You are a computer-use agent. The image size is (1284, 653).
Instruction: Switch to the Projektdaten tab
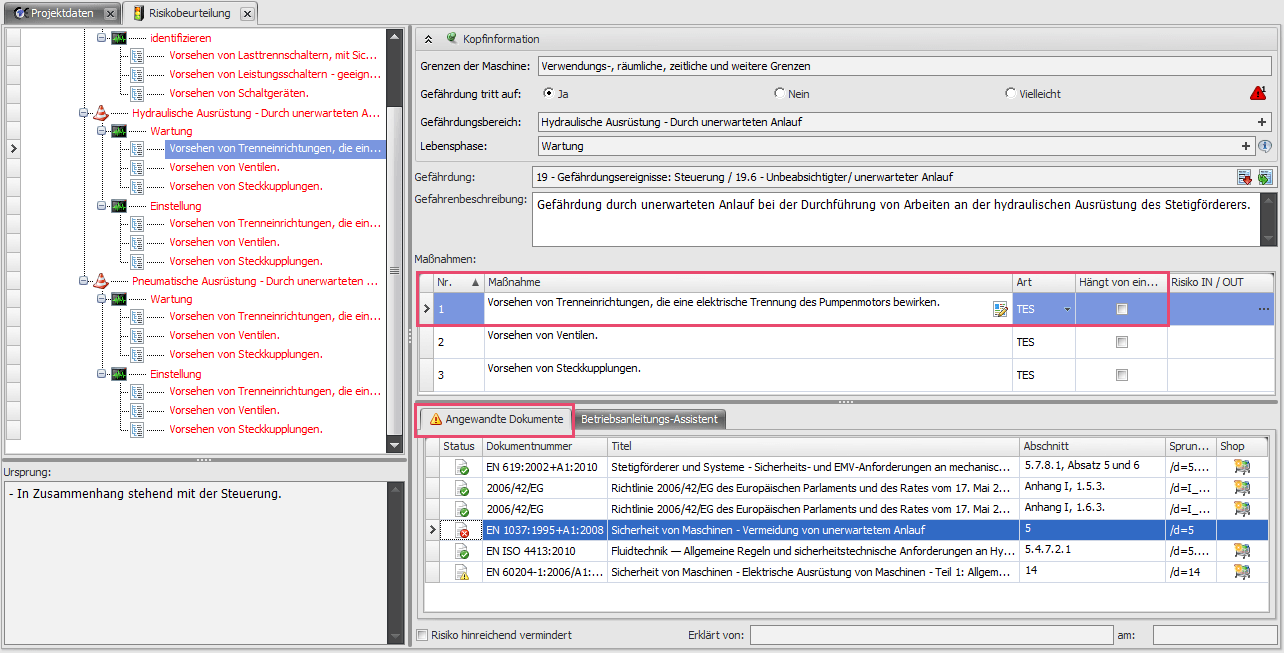click(x=58, y=13)
